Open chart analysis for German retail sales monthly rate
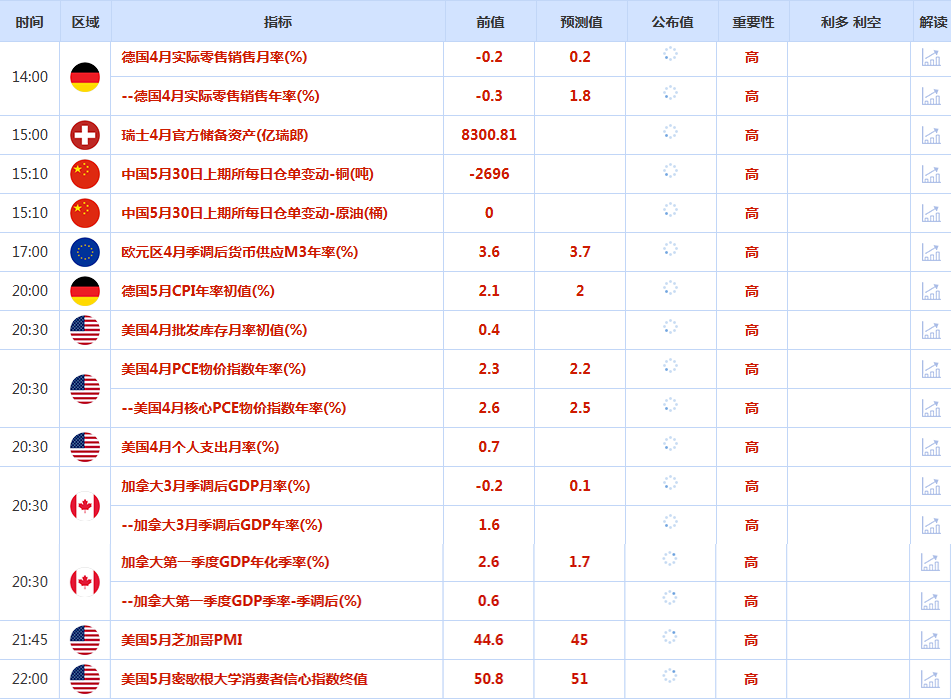 931,57
